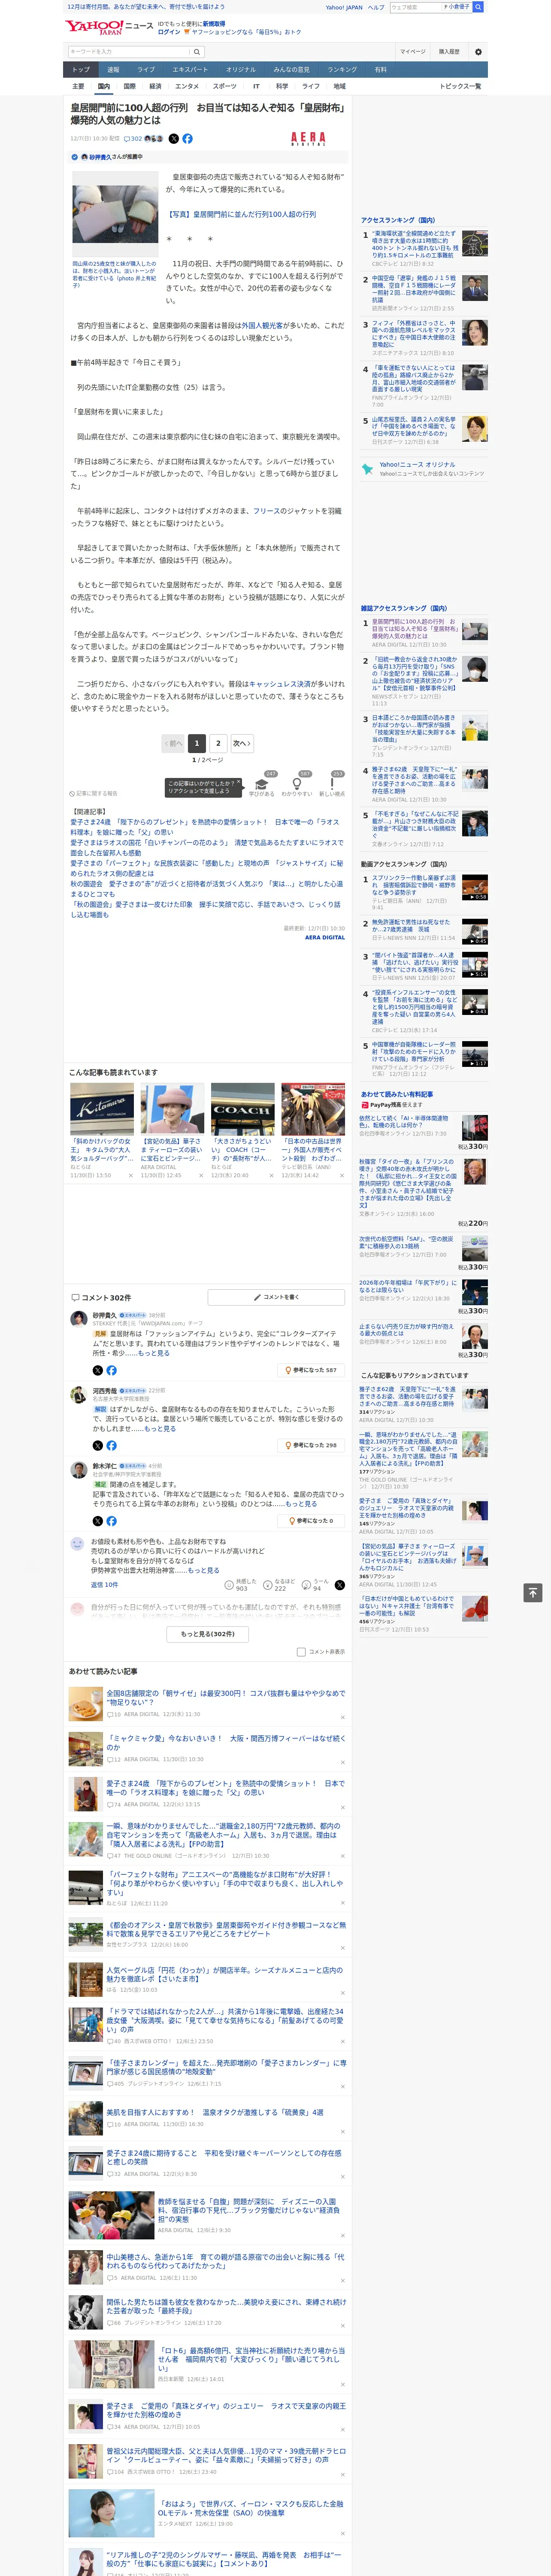Open the トップ navigation tab
The image size is (551, 2576).
point(81,70)
